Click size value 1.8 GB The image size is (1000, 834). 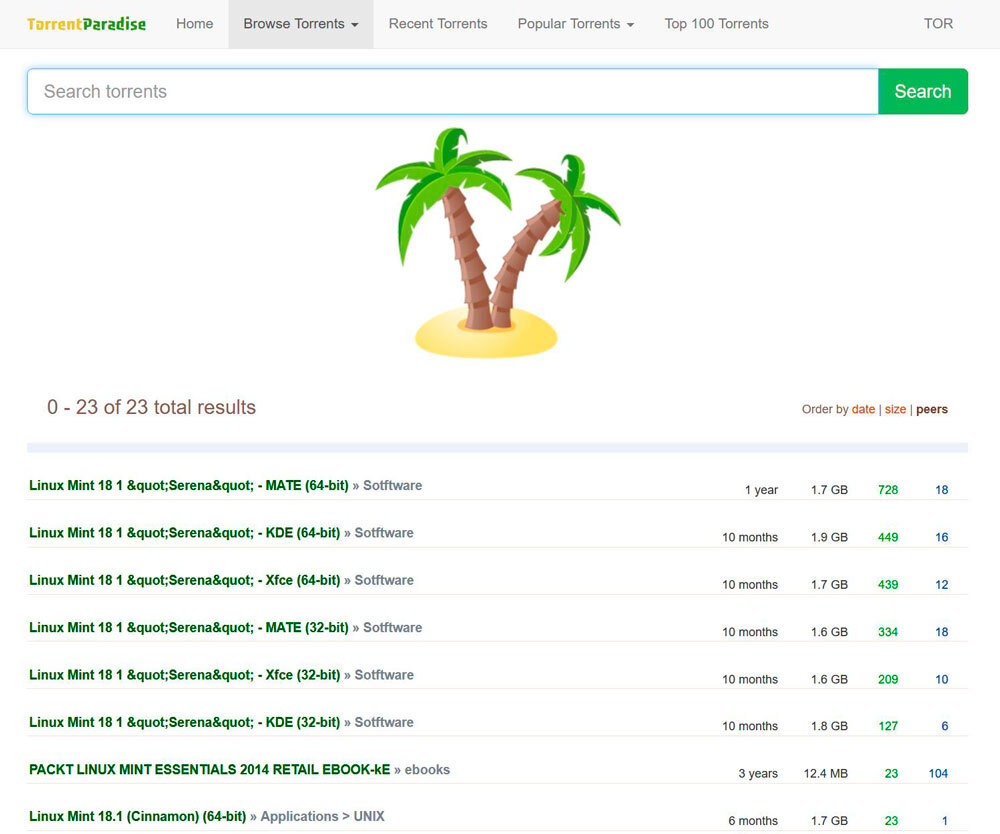[829, 726]
